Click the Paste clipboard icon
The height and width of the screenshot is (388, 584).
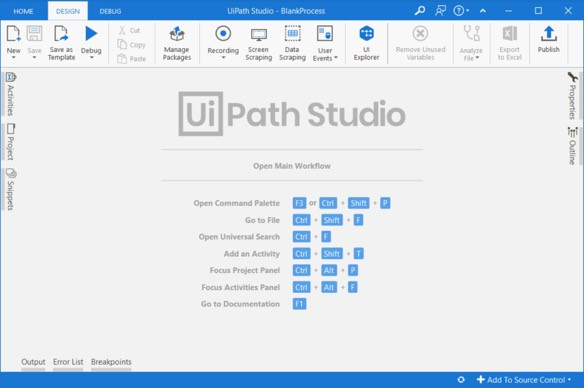pos(122,58)
